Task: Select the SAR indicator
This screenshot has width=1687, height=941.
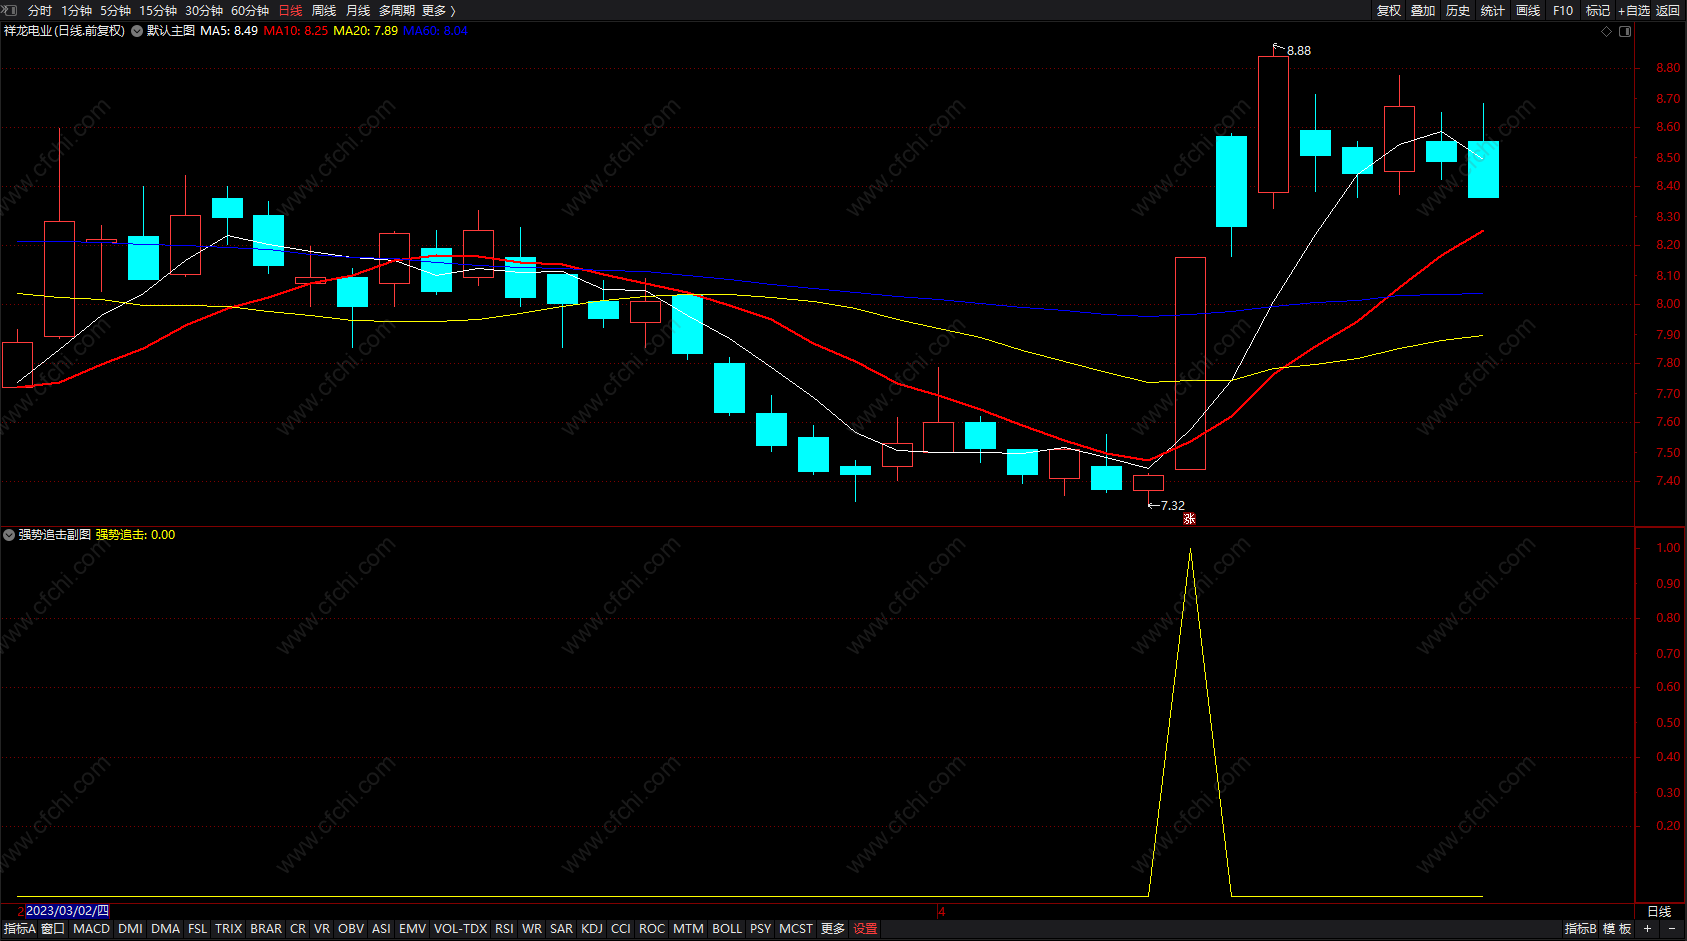Action: tap(562, 928)
